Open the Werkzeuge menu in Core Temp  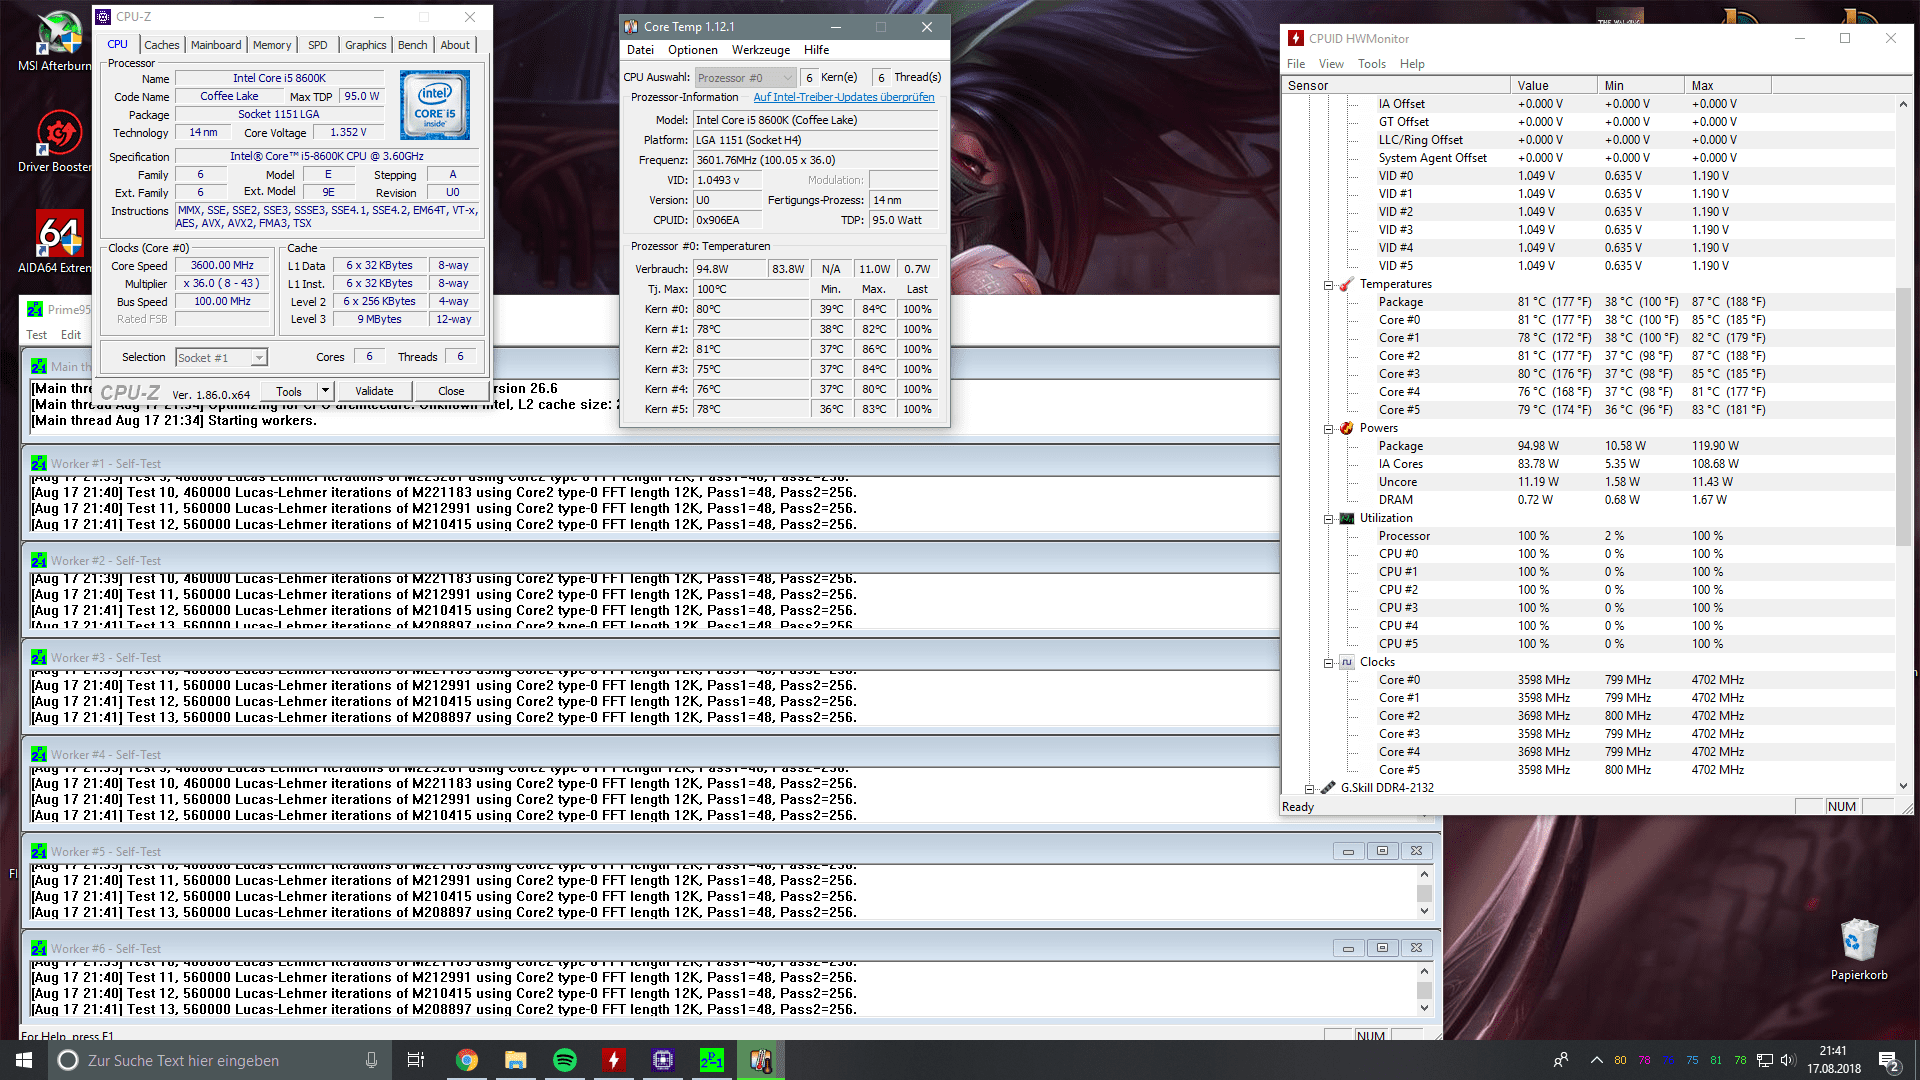pyautogui.click(x=761, y=50)
